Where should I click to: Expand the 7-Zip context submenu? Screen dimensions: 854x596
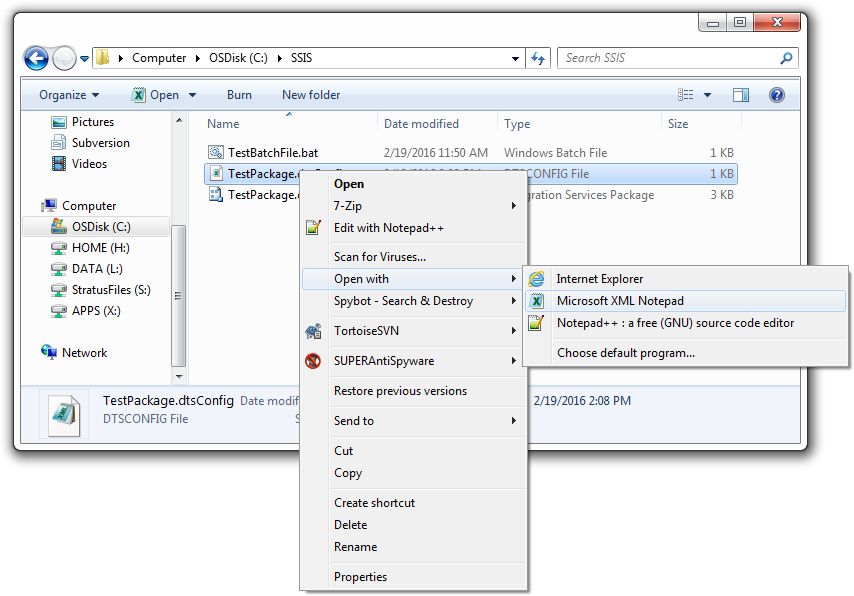pyautogui.click(x=414, y=205)
